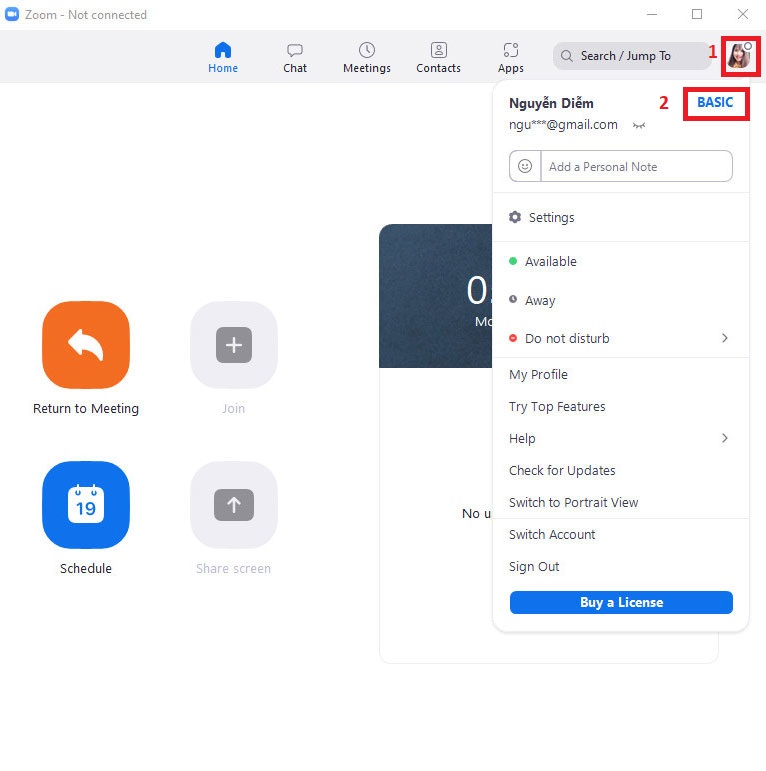The width and height of the screenshot is (766, 771).
Task: Click the dark clock banner thumbnail
Action: pyautogui.click(x=436, y=296)
